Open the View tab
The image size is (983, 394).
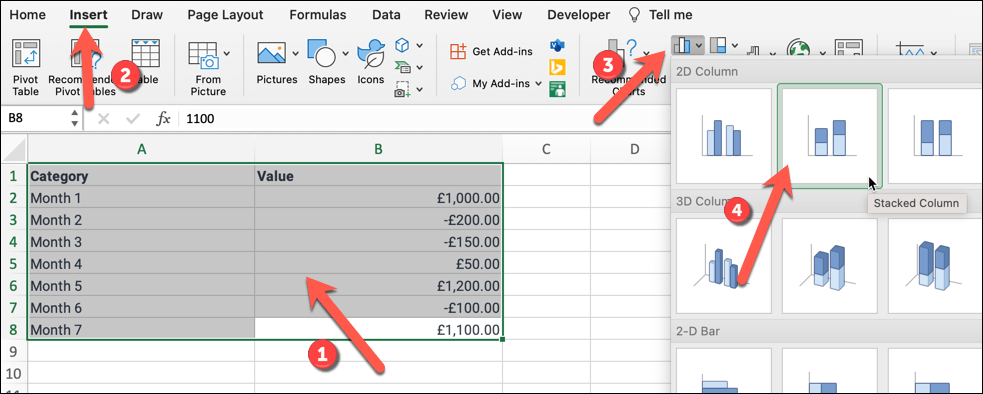click(507, 14)
